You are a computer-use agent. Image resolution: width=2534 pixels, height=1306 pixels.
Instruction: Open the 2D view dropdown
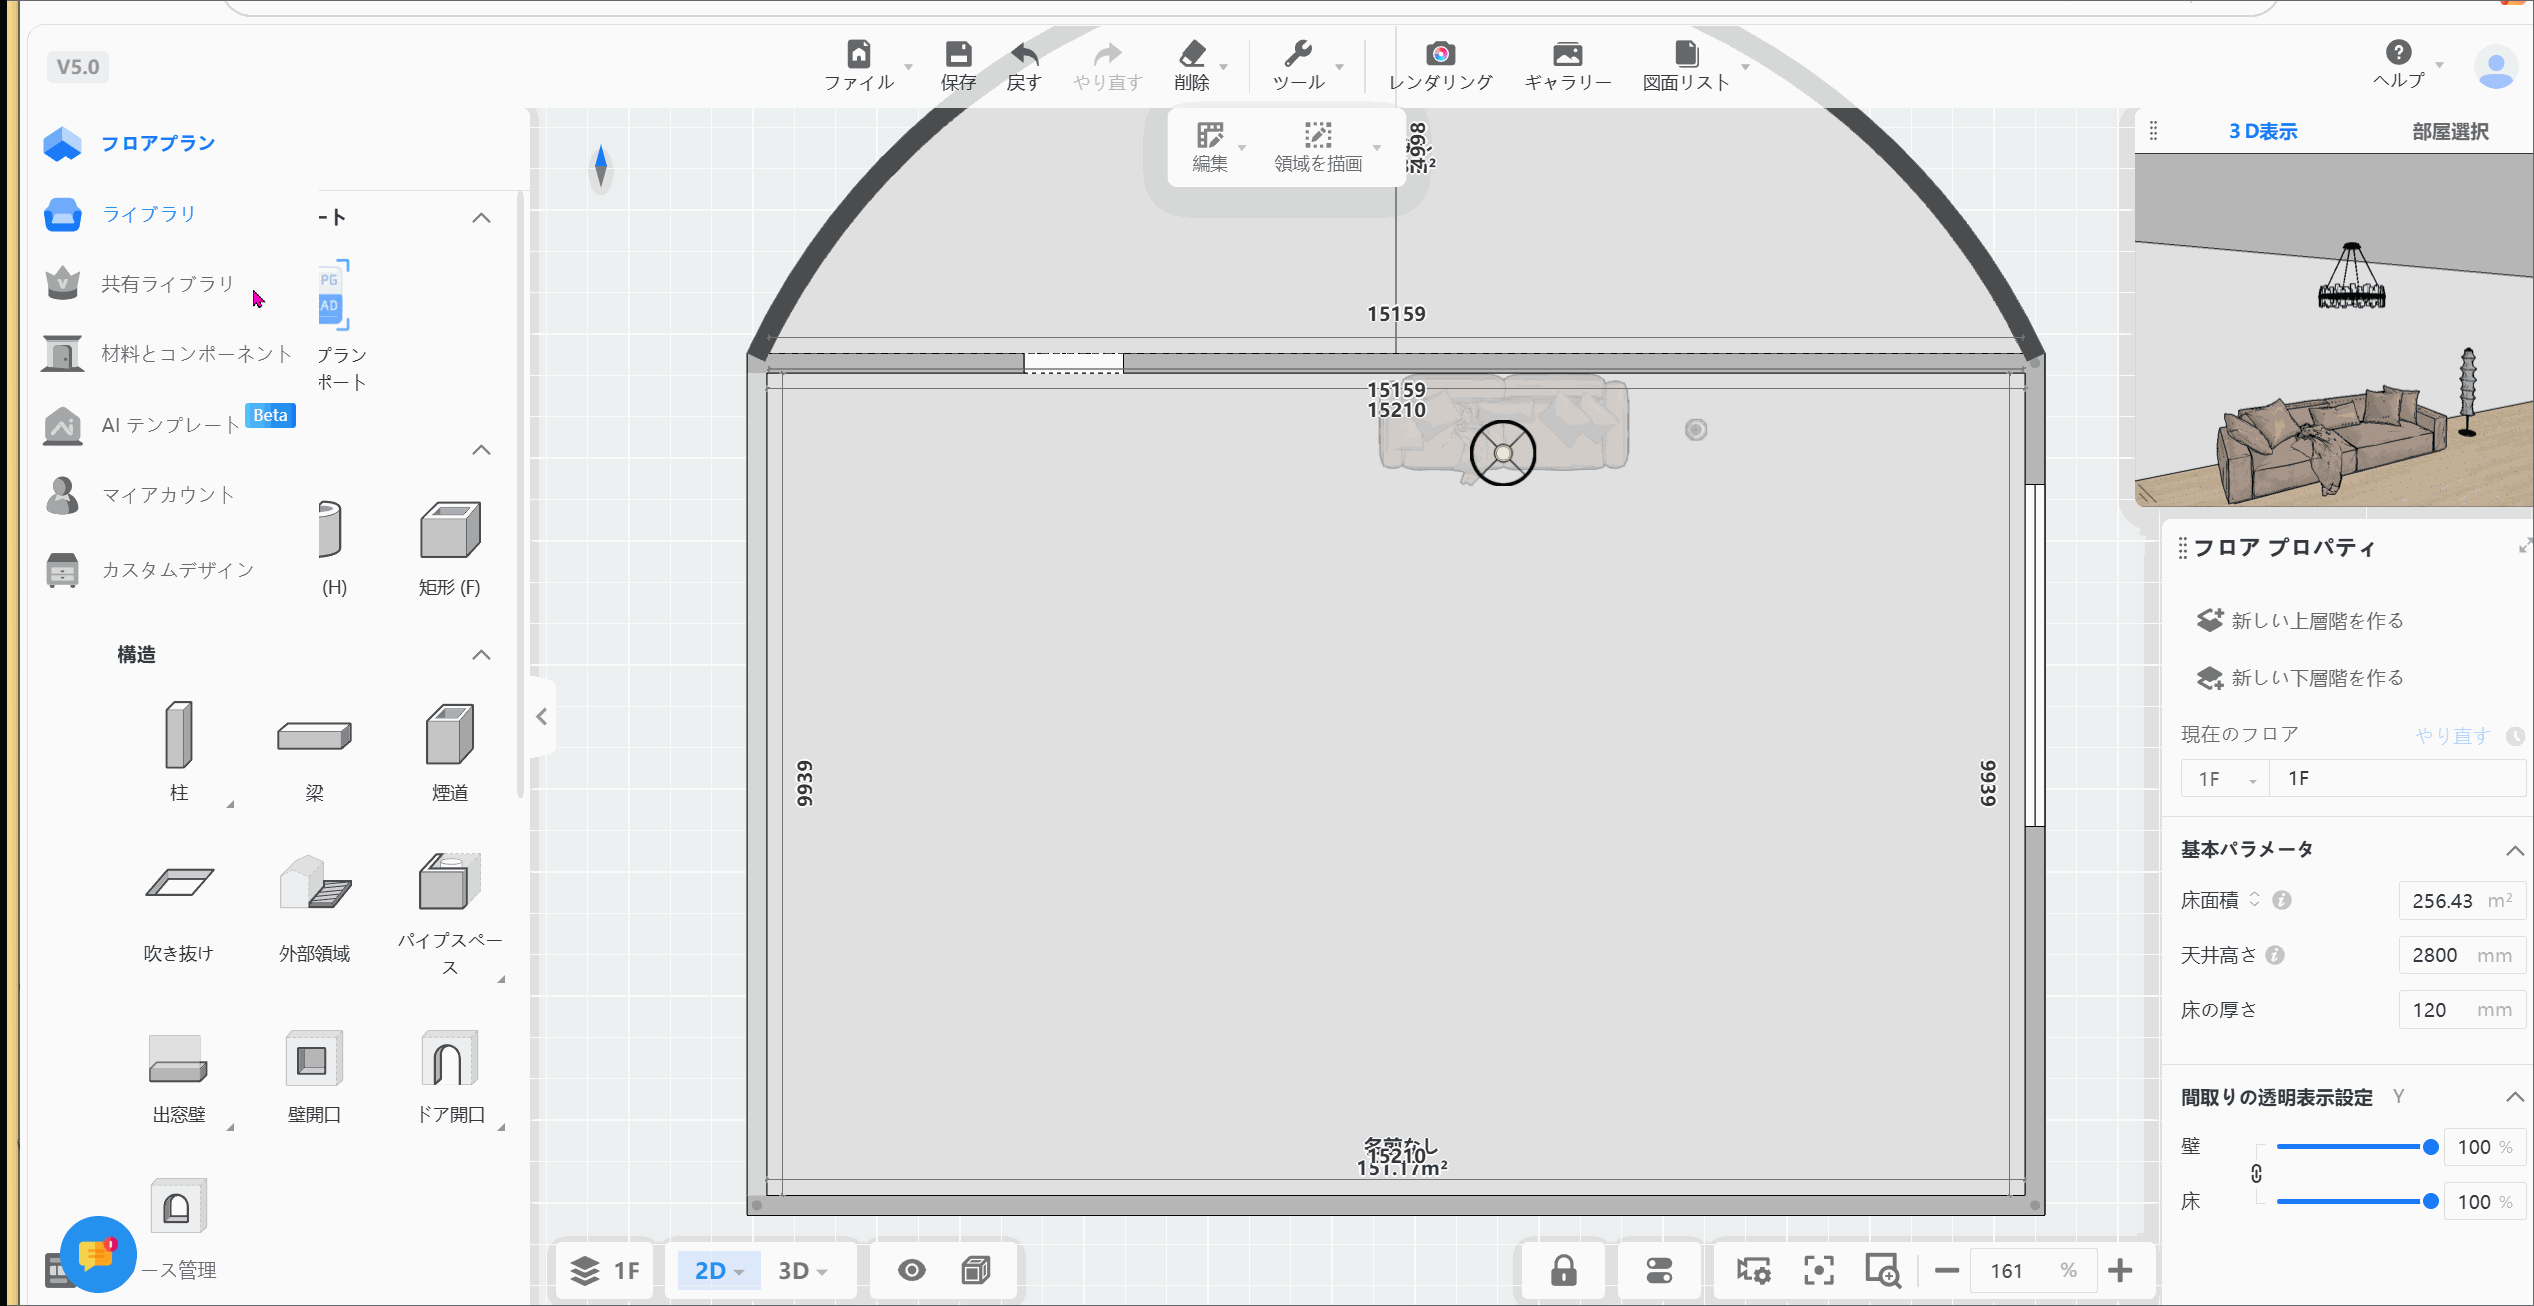(x=719, y=1271)
